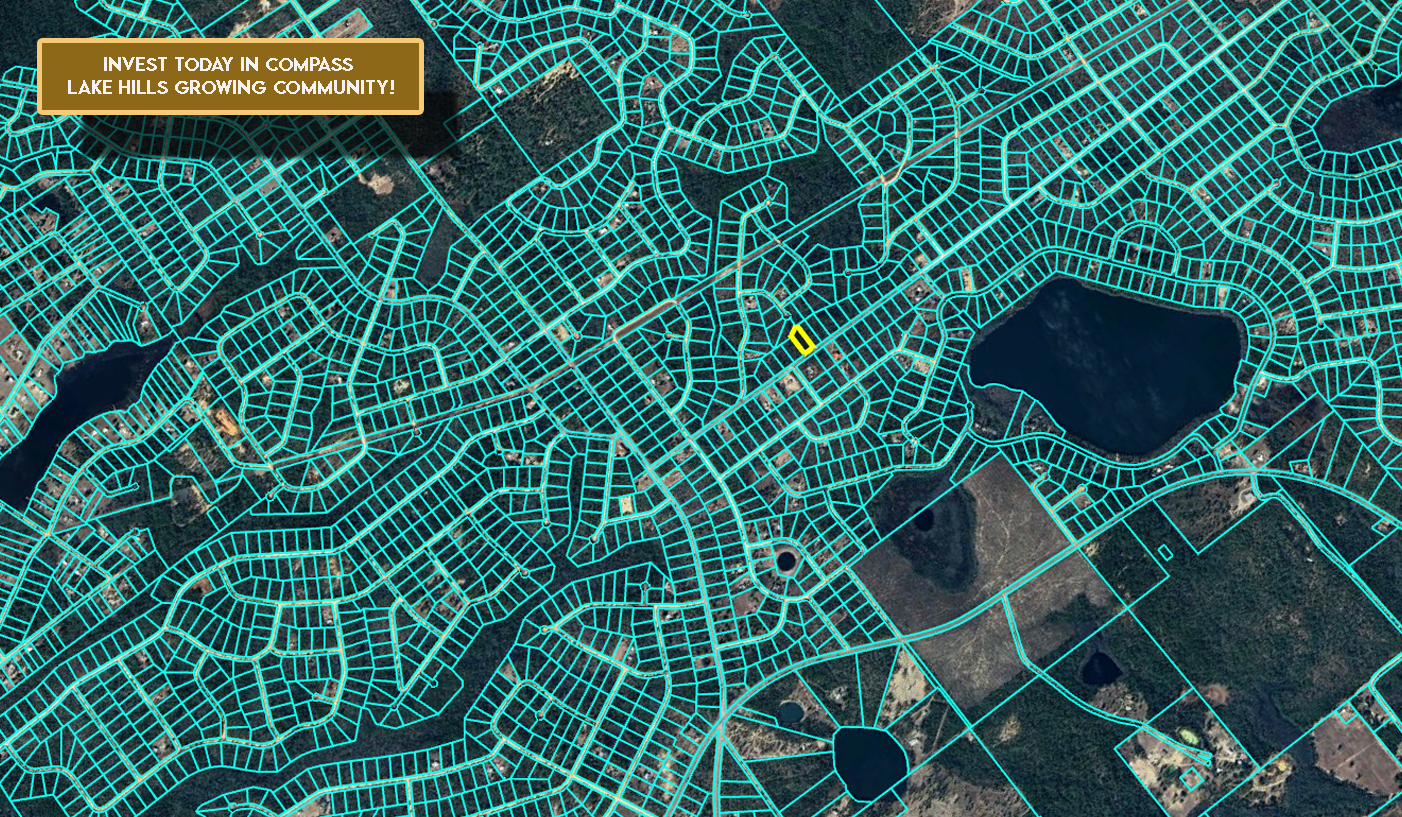Image resolution: width=1402 pixels, height=817 pixels.
Task: Click the small pond in the forest south of the brown field
Action: [x=1100, y=667]
